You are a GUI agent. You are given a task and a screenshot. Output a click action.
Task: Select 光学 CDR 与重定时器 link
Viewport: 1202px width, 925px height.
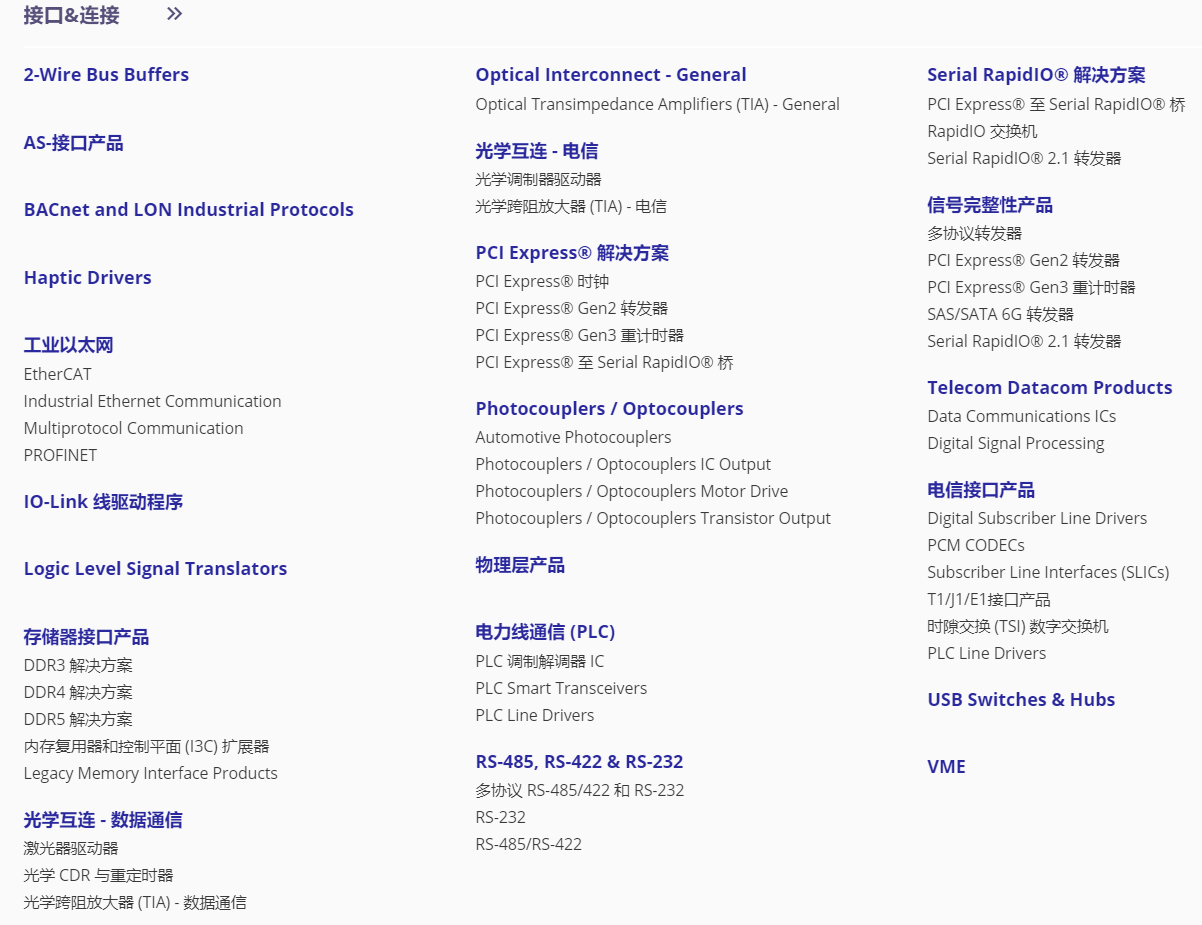[x=99, y=876]
